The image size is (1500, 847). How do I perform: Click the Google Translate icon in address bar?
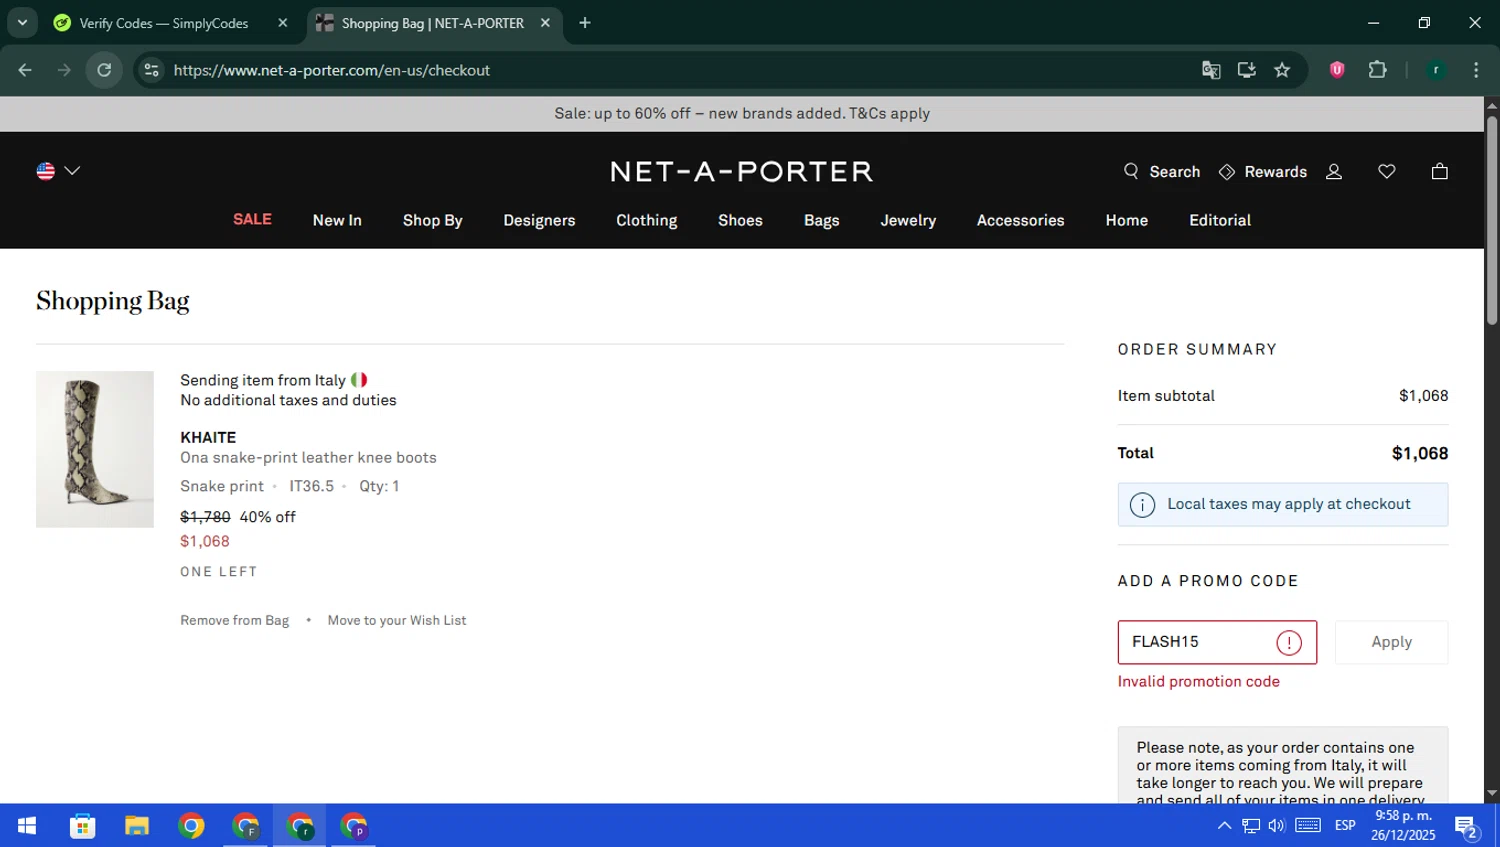tap(1211, 70)
